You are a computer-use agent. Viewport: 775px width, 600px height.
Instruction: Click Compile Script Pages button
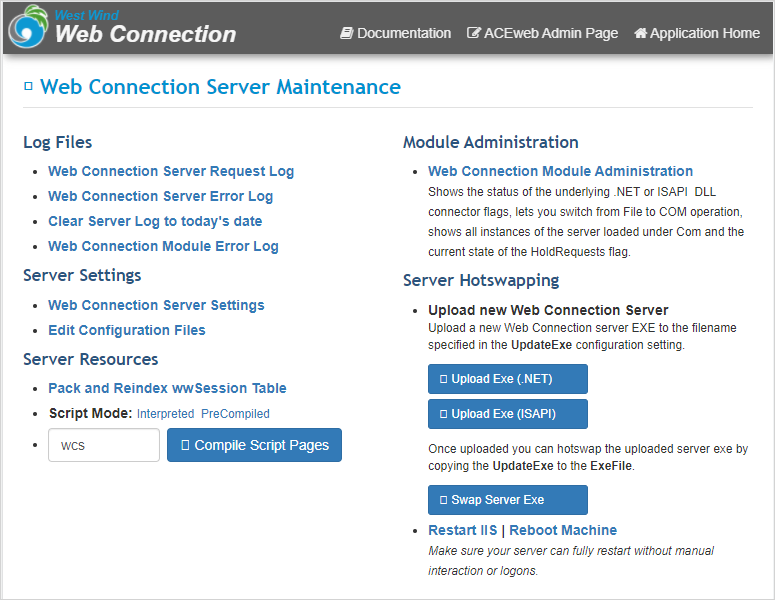(255, 445)
